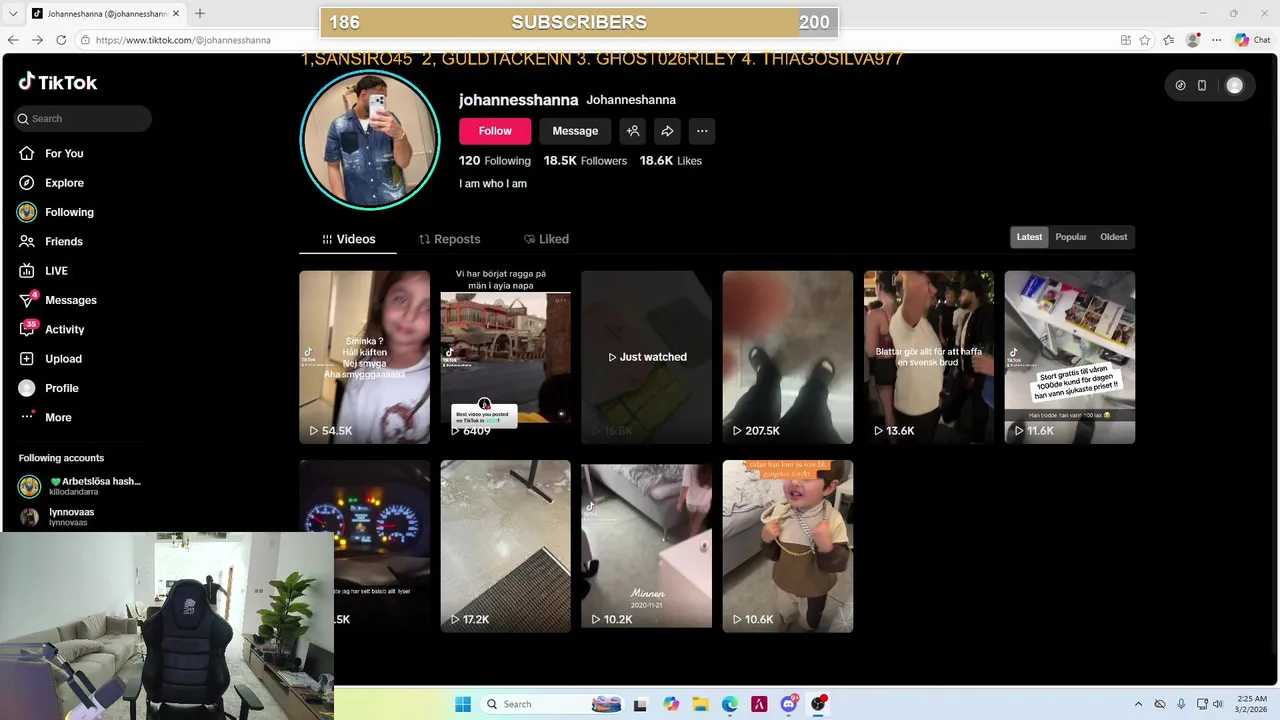Viewport: 1280px width, 720px height.
Task: Select the Videos tab
Action: click(348, 239)
